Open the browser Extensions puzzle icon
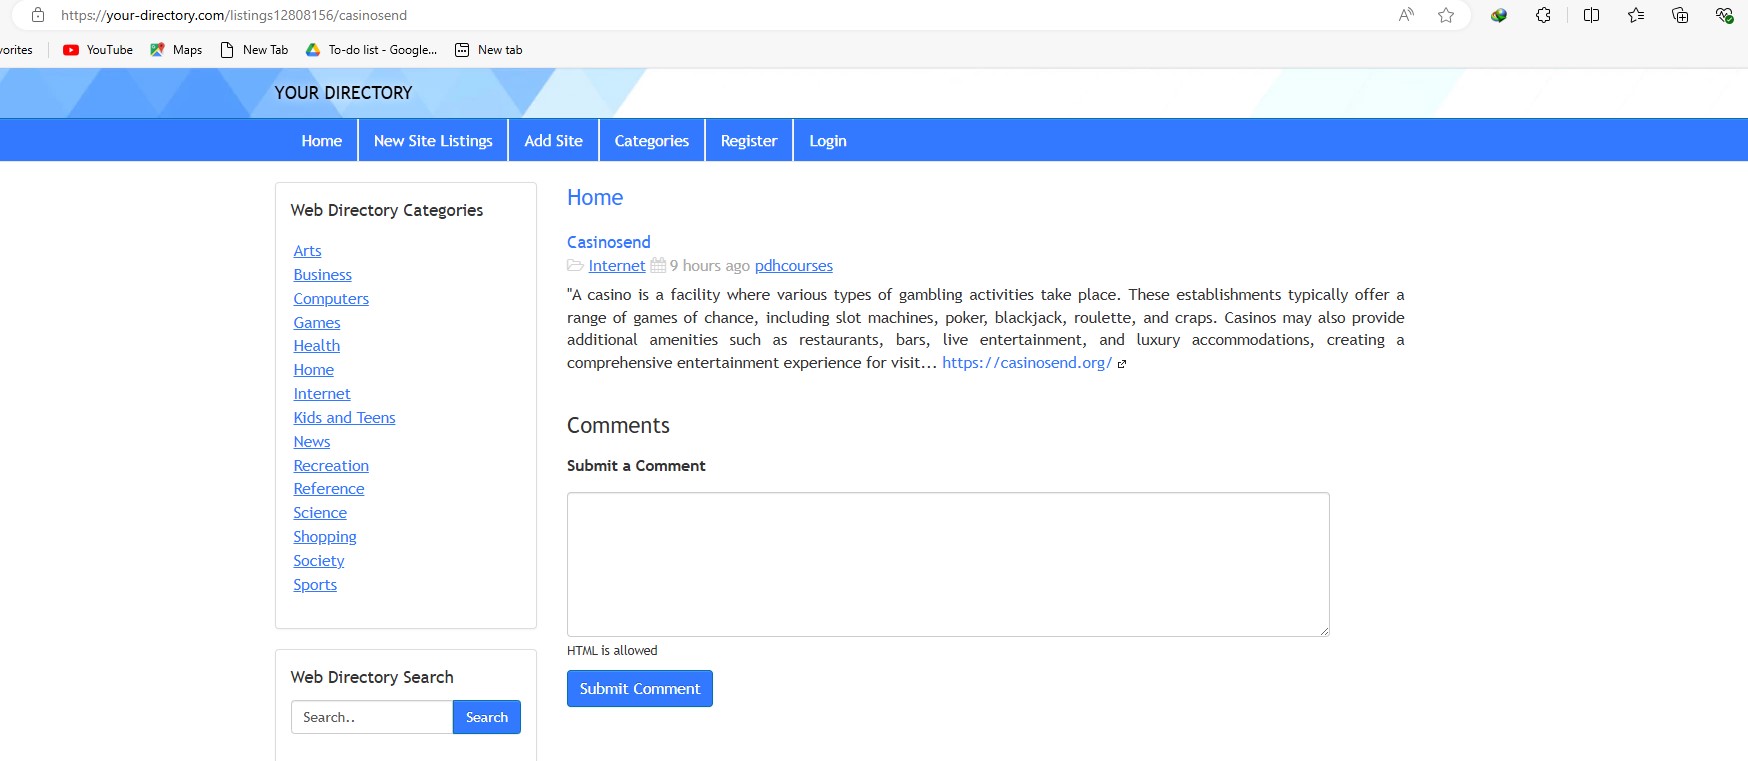The height and width of the screenshot is (761, 1748). pyautogui.click(x=1543, y=15)
